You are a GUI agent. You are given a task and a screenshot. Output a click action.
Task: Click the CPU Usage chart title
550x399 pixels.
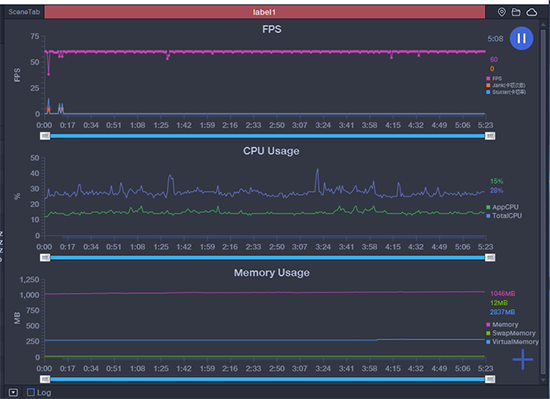pos(271,151)
